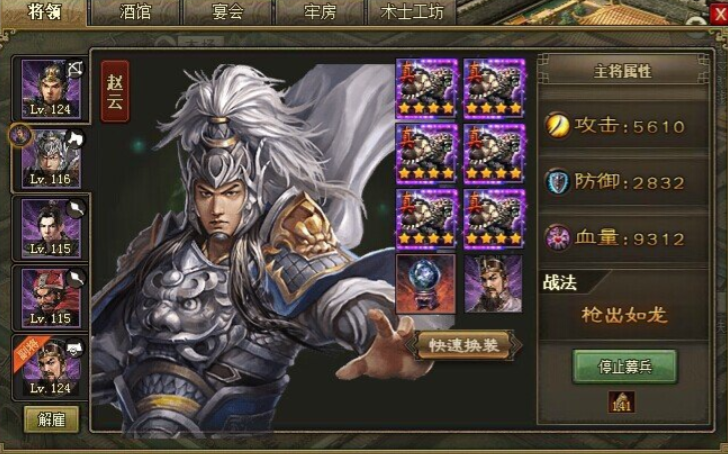Click the 解雇 dismiss button
Screen dimensions: 728x454
point(51,420)
